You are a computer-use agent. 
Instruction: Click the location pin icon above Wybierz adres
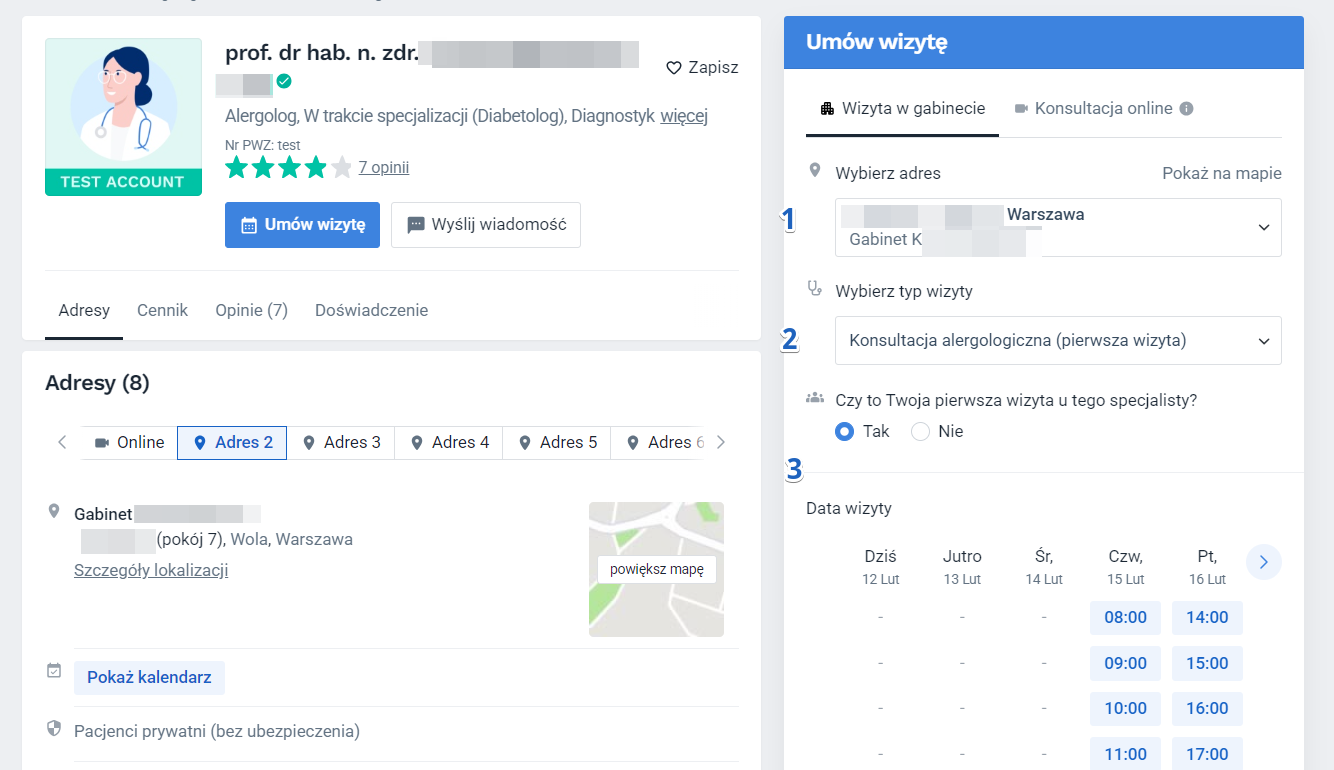(x=815, y=169)
